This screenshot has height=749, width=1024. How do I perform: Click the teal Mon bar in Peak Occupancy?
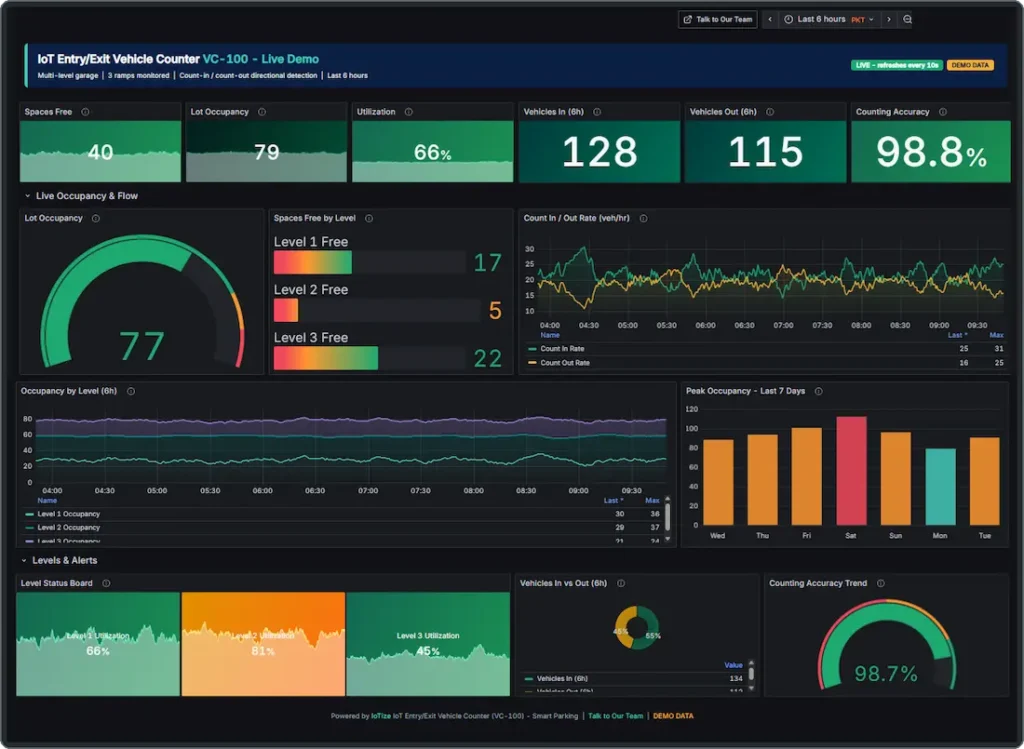pyautogui.click(x=940, y=486)
